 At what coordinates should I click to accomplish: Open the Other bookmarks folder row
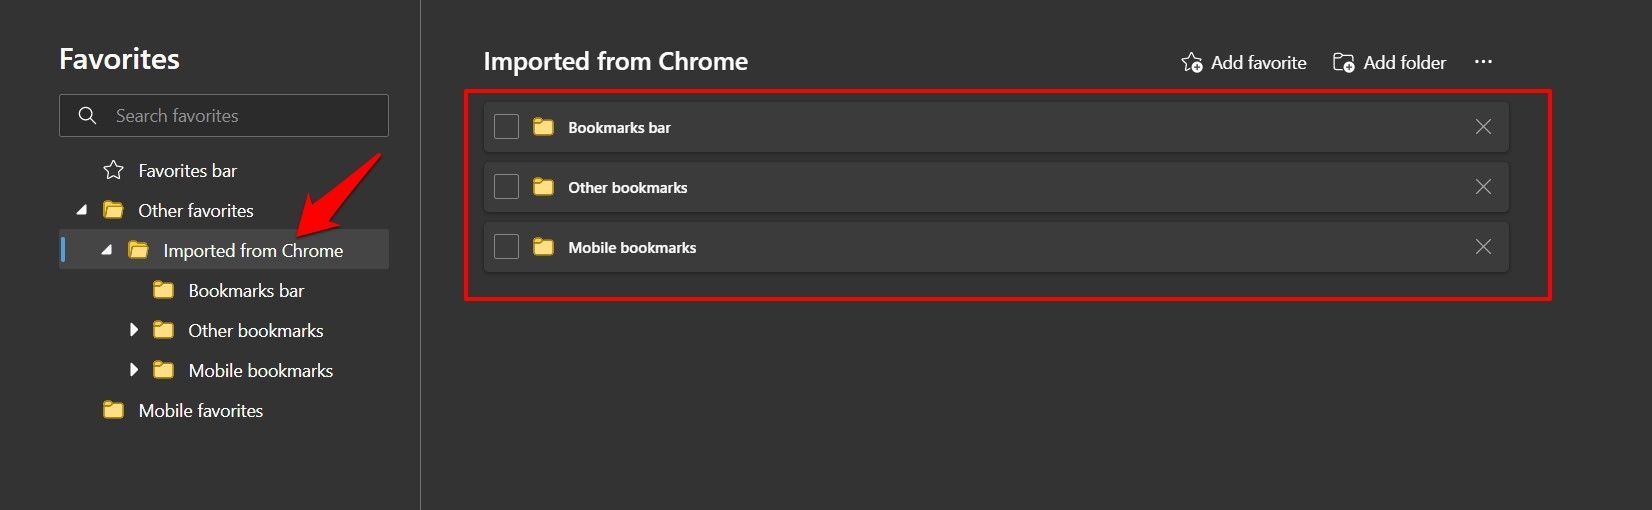(628, 188)
